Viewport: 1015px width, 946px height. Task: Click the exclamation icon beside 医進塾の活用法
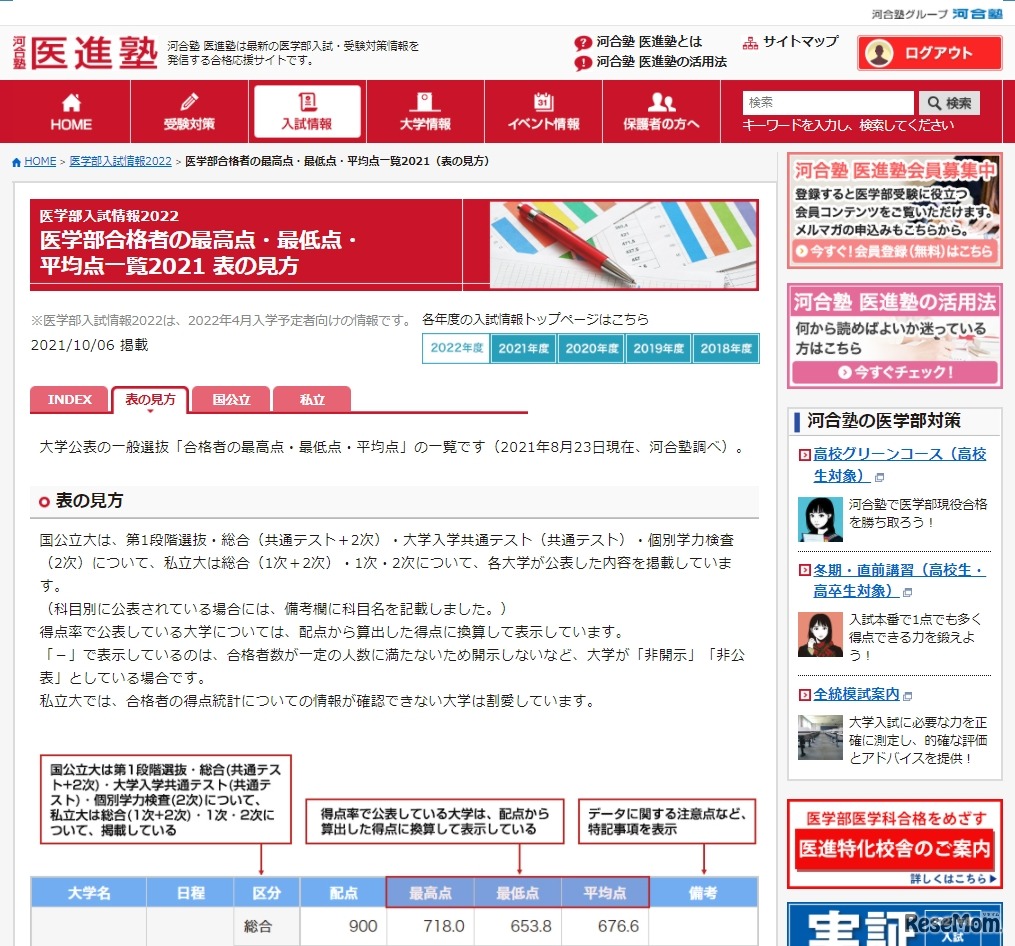tap(582, 63)
